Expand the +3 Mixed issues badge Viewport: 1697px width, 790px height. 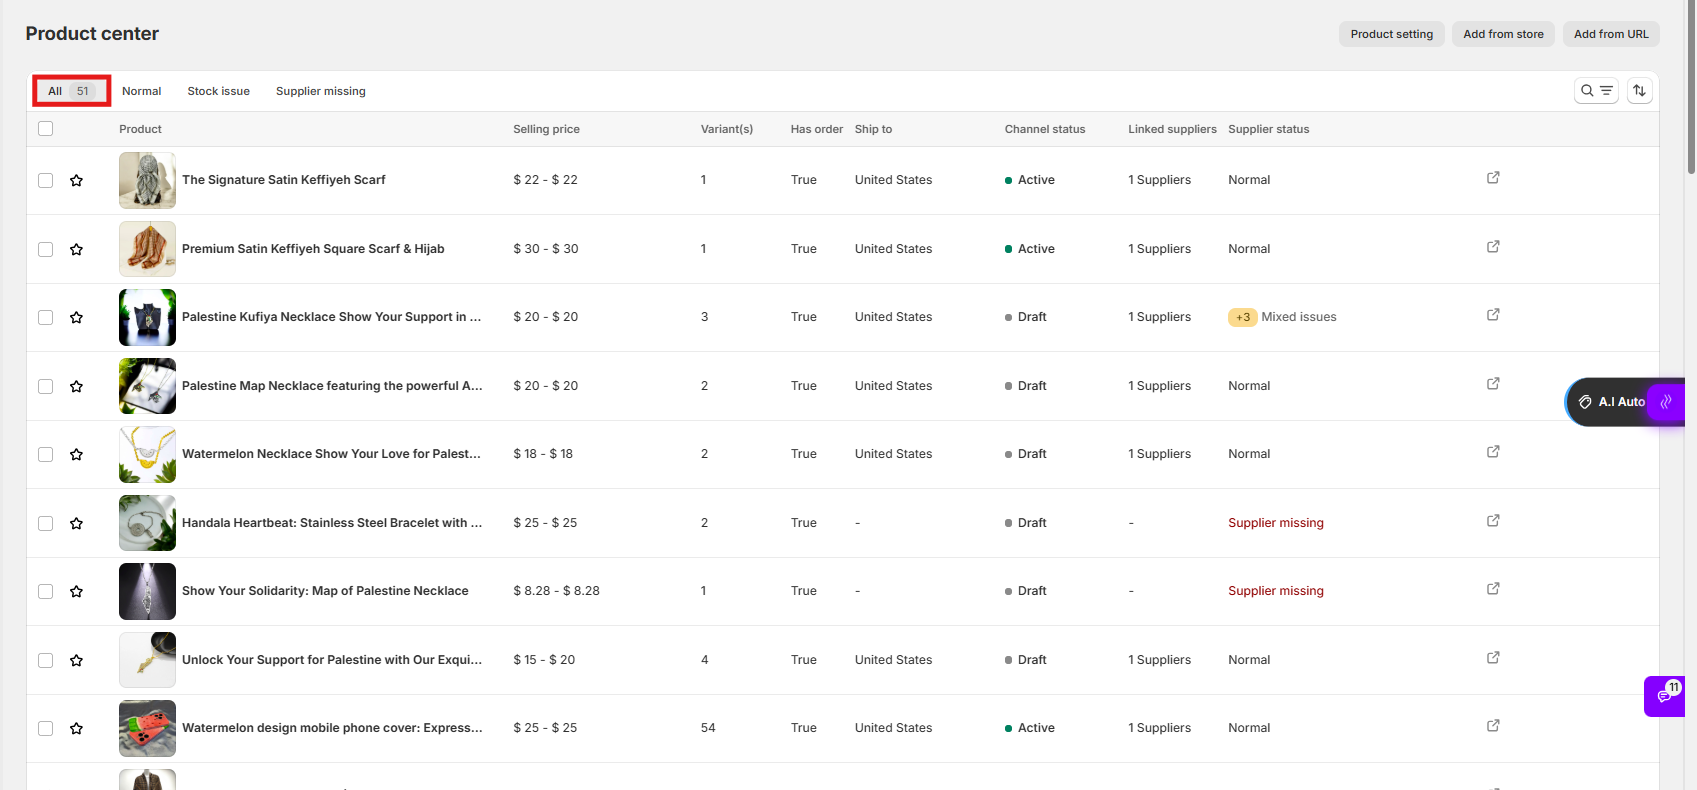[1242, 317]
